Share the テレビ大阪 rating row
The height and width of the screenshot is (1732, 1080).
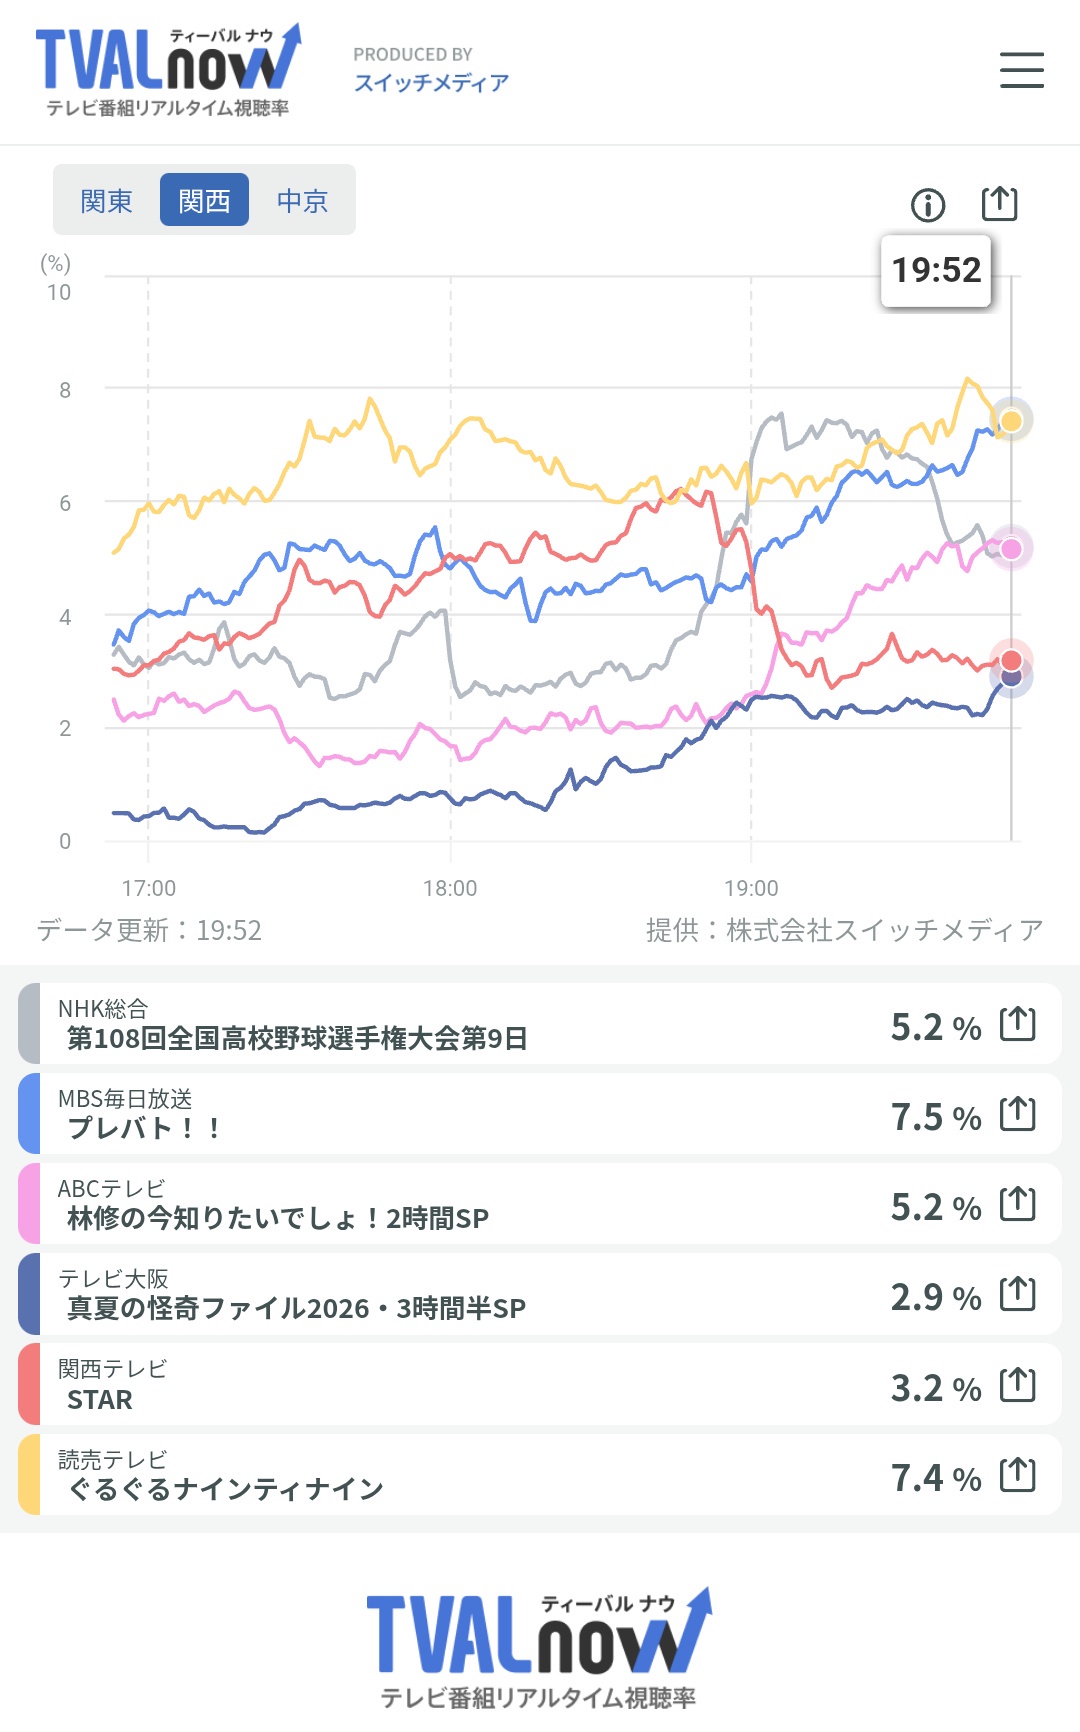(x=1018, y=1294)
